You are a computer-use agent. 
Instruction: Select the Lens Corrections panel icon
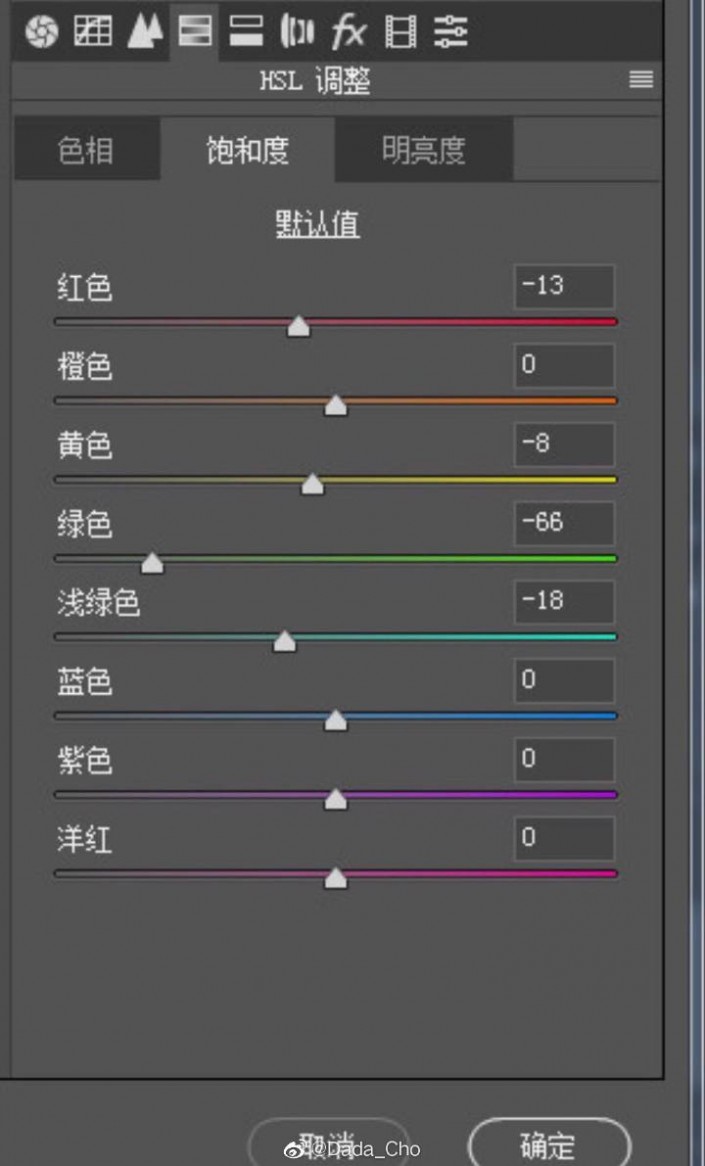pos(298,32)
